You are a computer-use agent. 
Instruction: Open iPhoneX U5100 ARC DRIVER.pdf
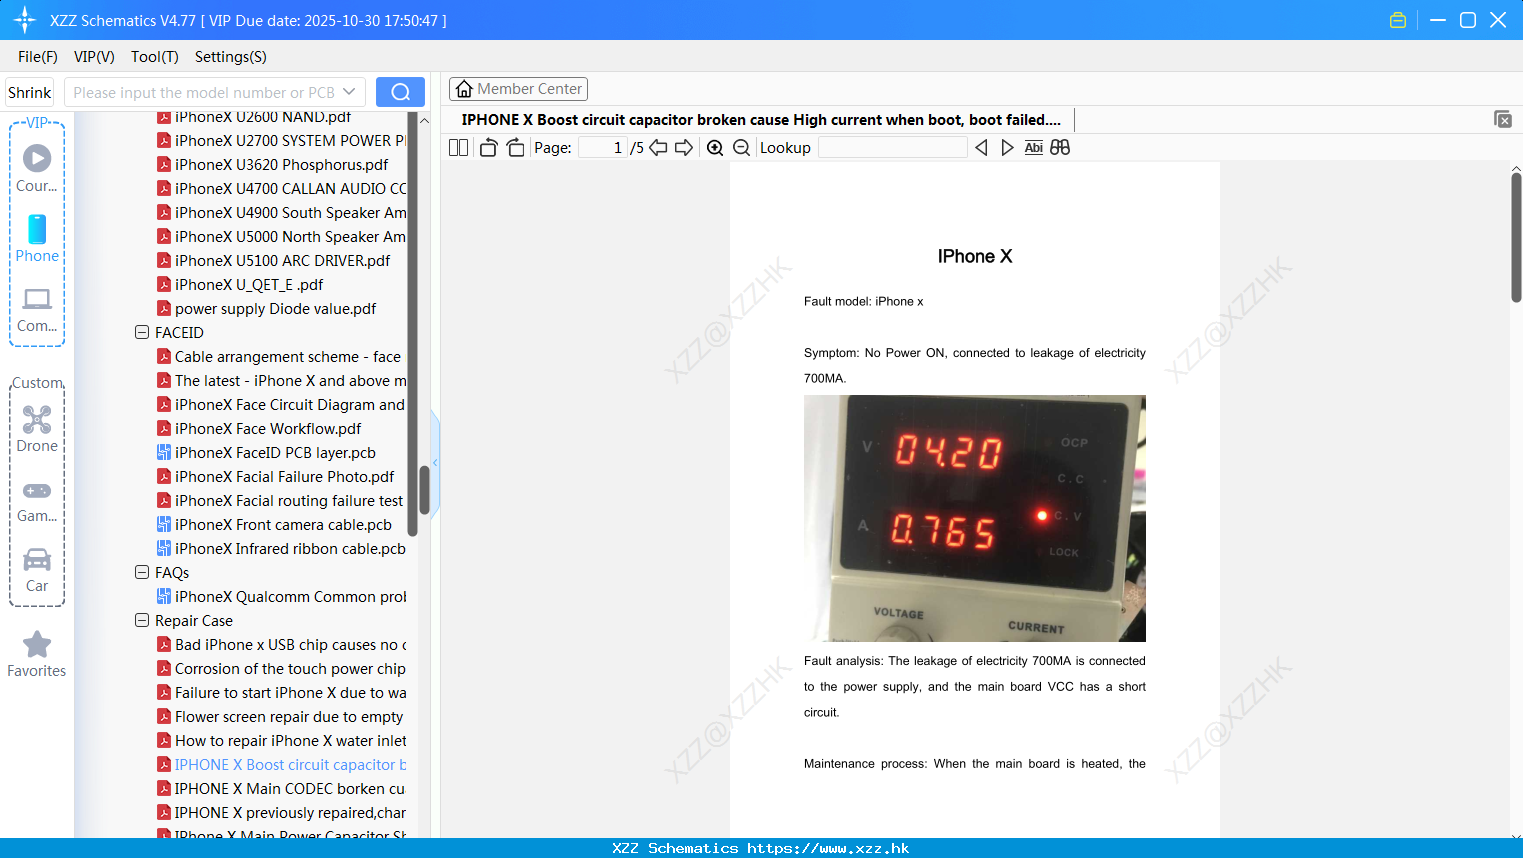tap(282, 260)
